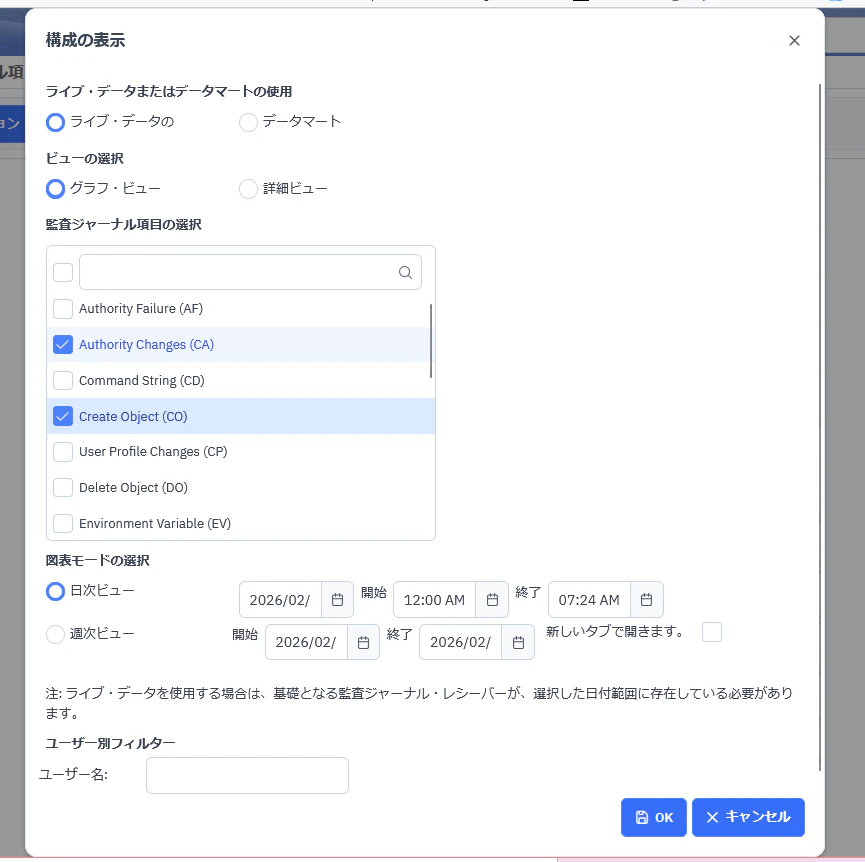Screen dimensions: 865x862
Task: Select the 週次ビュー radio button
Action: [55, 634]
